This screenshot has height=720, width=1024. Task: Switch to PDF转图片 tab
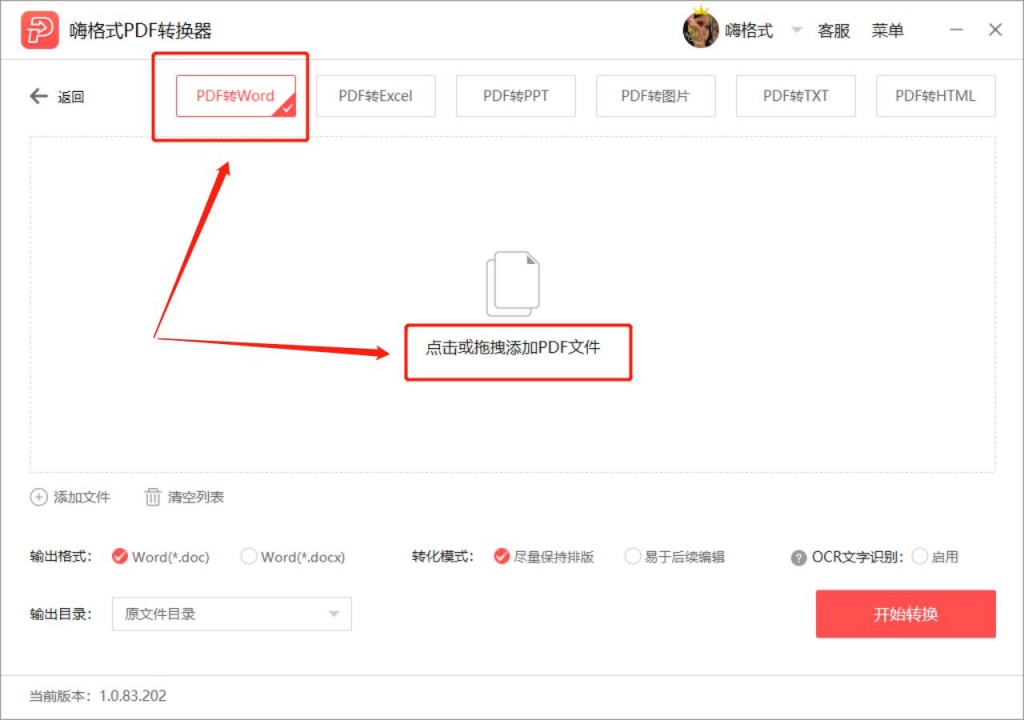656,96
